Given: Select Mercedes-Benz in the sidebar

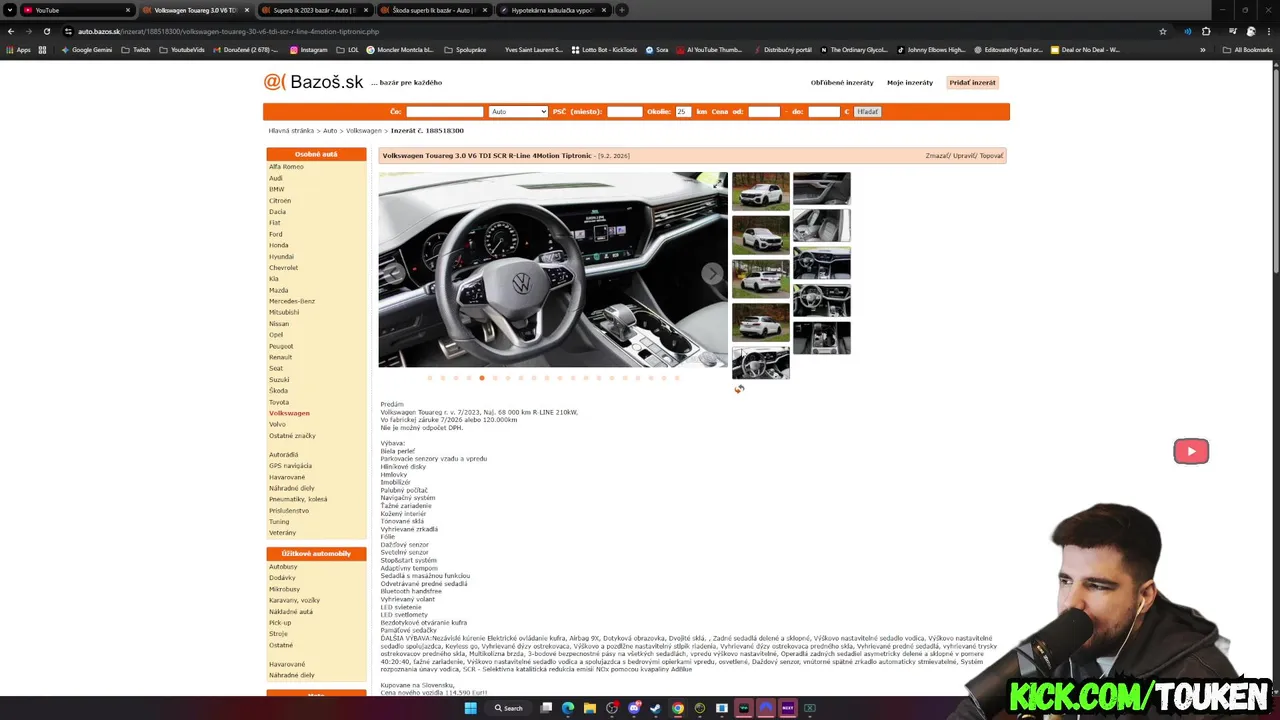Looking at the screenshot, I should [x=292, y=301].
